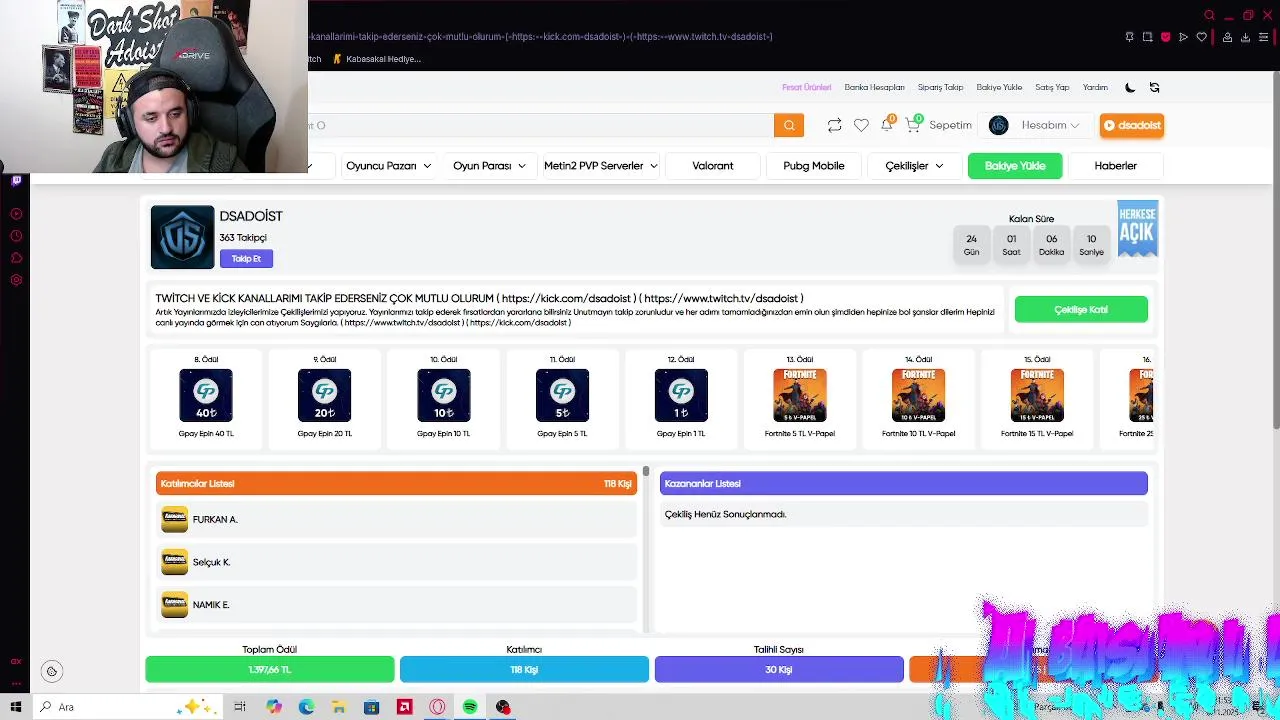Screen dimensions: 1280x720
Task: Click the refresh icon beside moon
Action: (x=1154, y=87)
